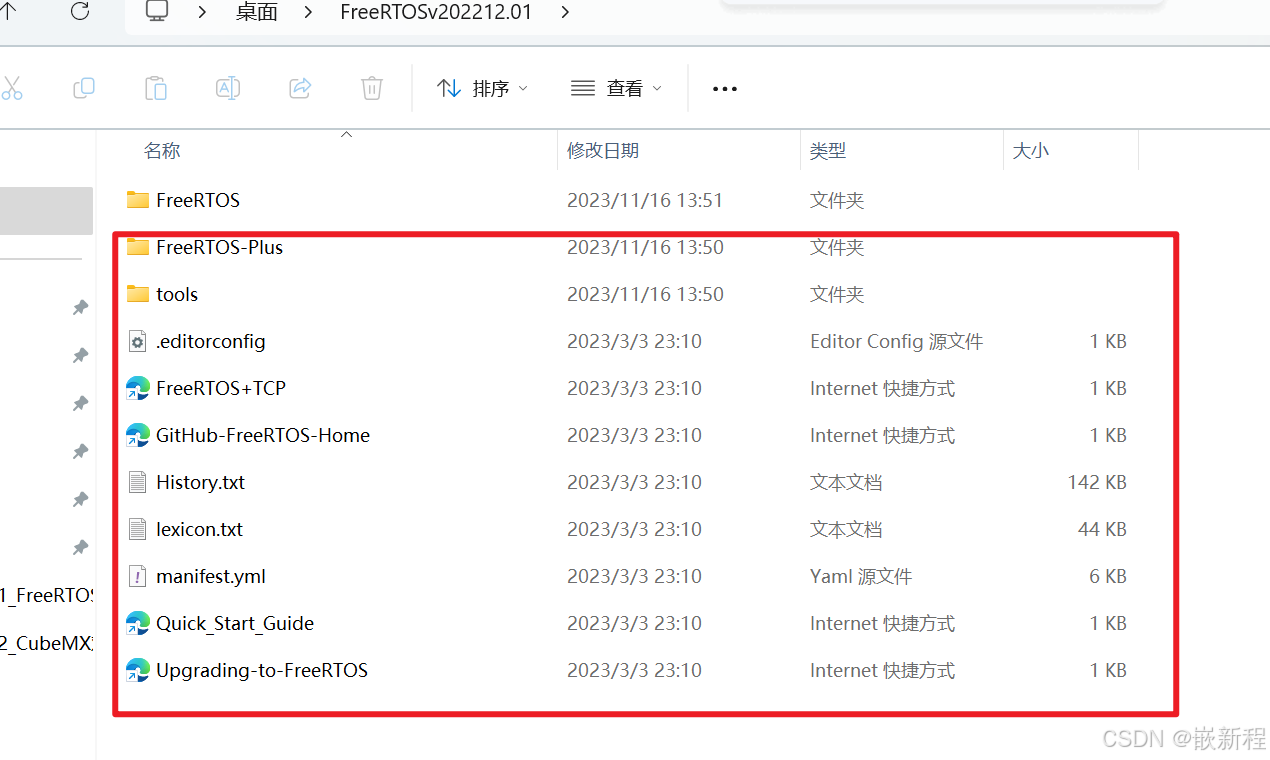Viewport: 1270px width, 760px height.
Task: Click the FreeRTOS+TCP file name
Action: 221,388
